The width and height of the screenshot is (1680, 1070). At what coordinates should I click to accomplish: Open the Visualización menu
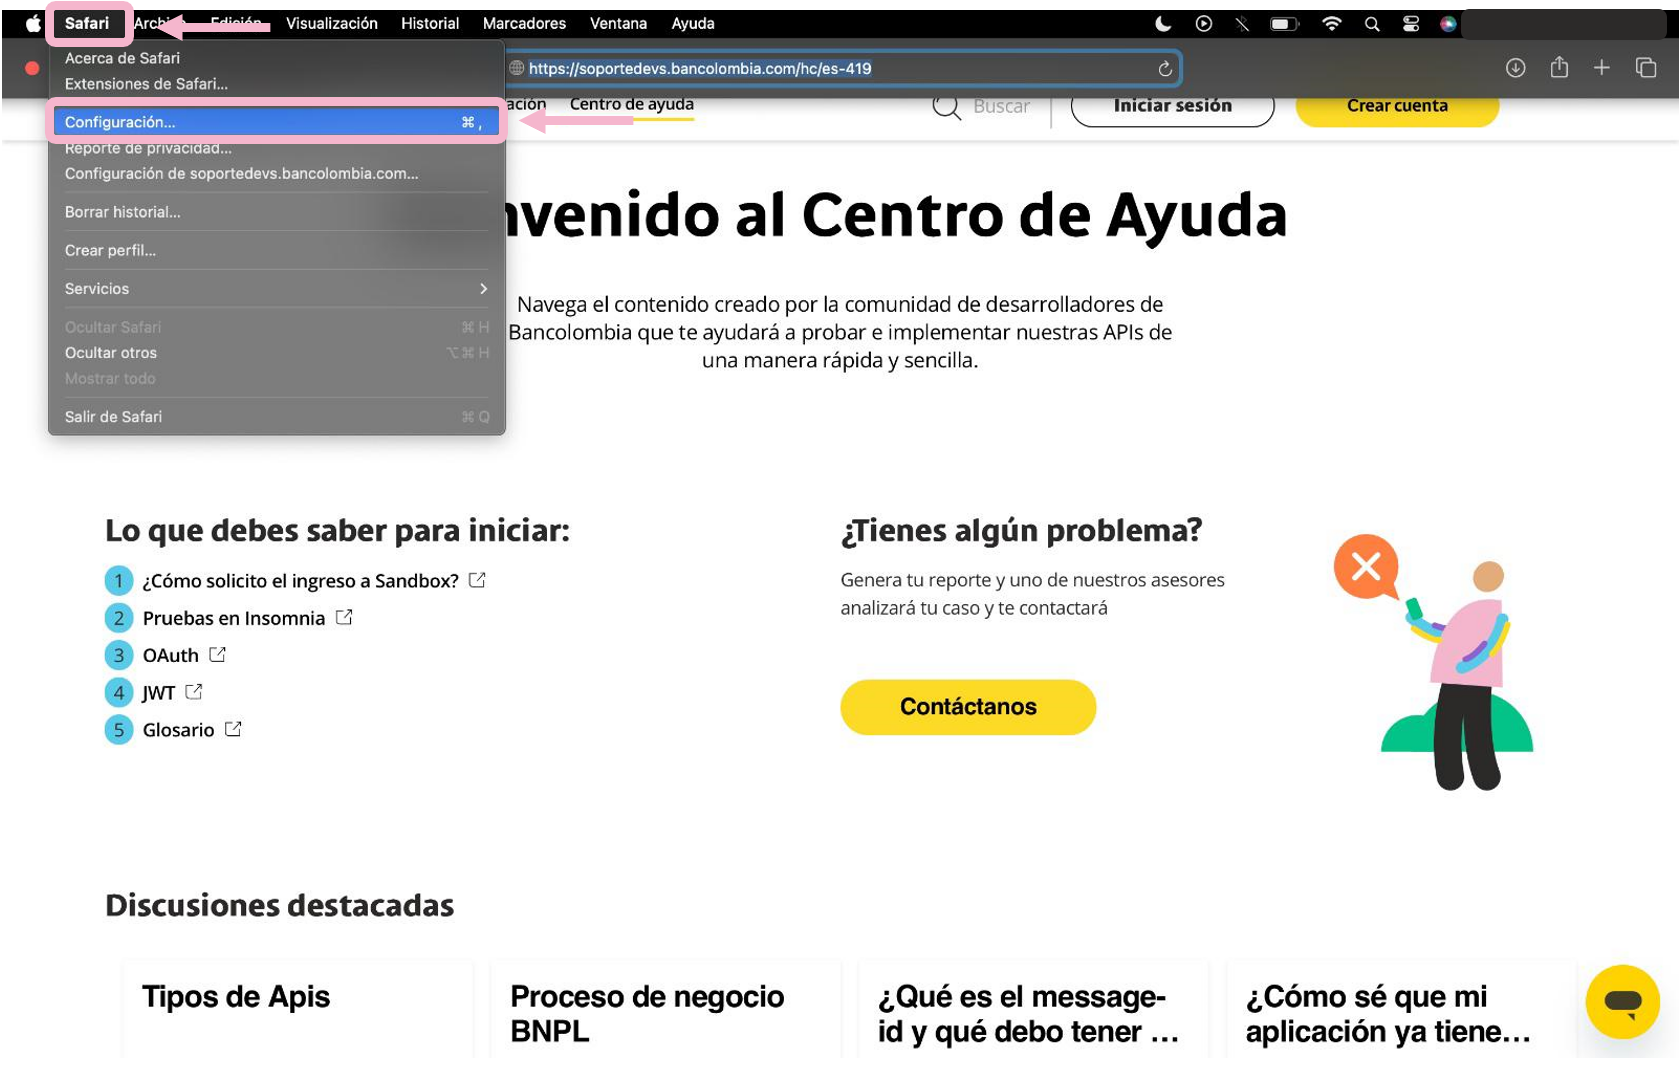[332, 23]
